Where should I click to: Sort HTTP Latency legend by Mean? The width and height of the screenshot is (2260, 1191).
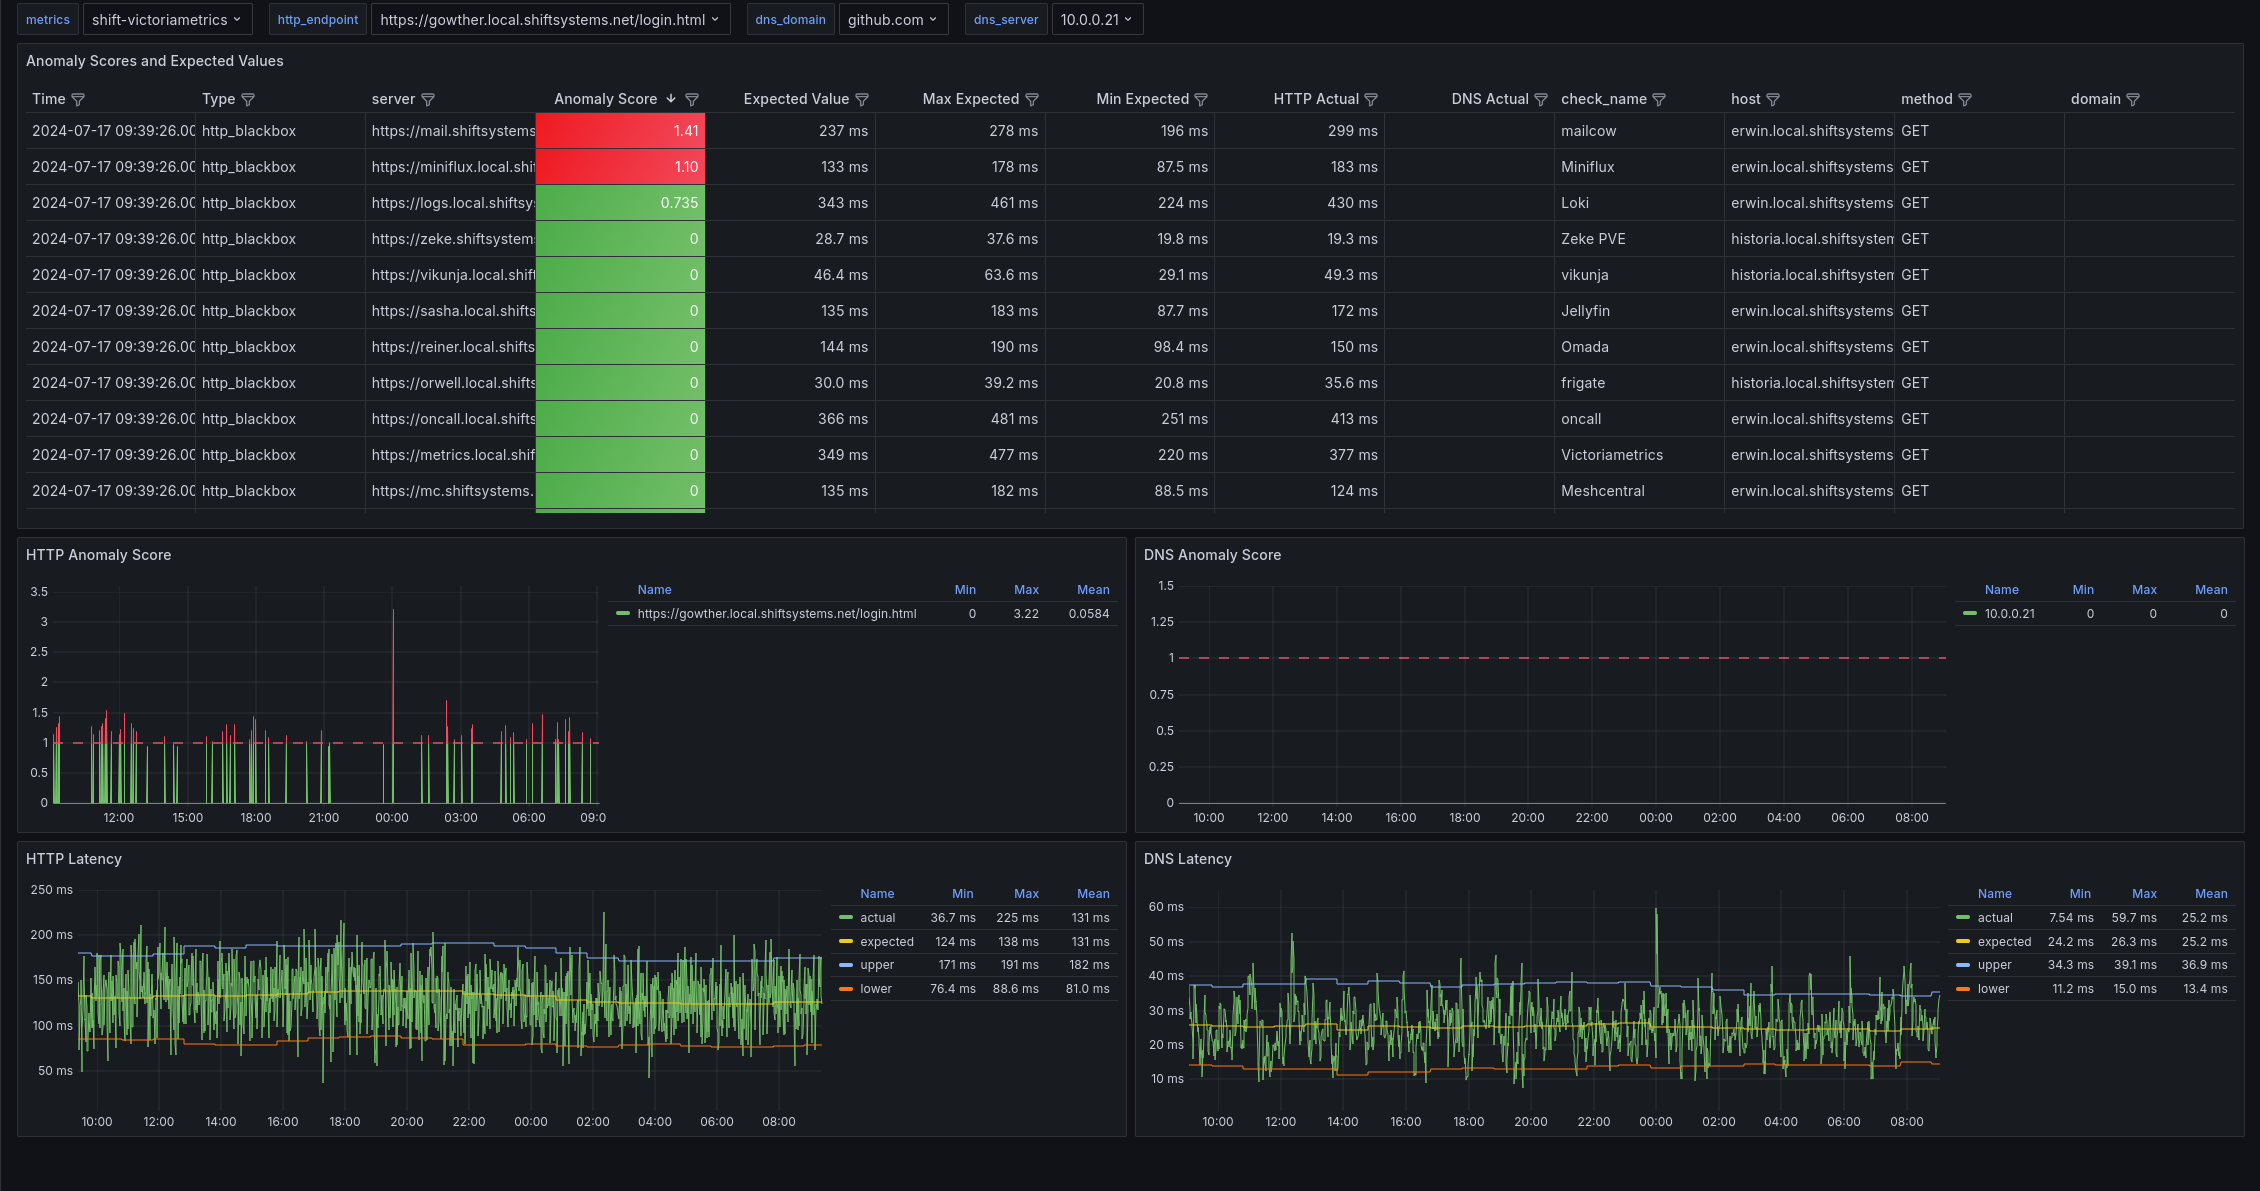(x=1093, y=894)
